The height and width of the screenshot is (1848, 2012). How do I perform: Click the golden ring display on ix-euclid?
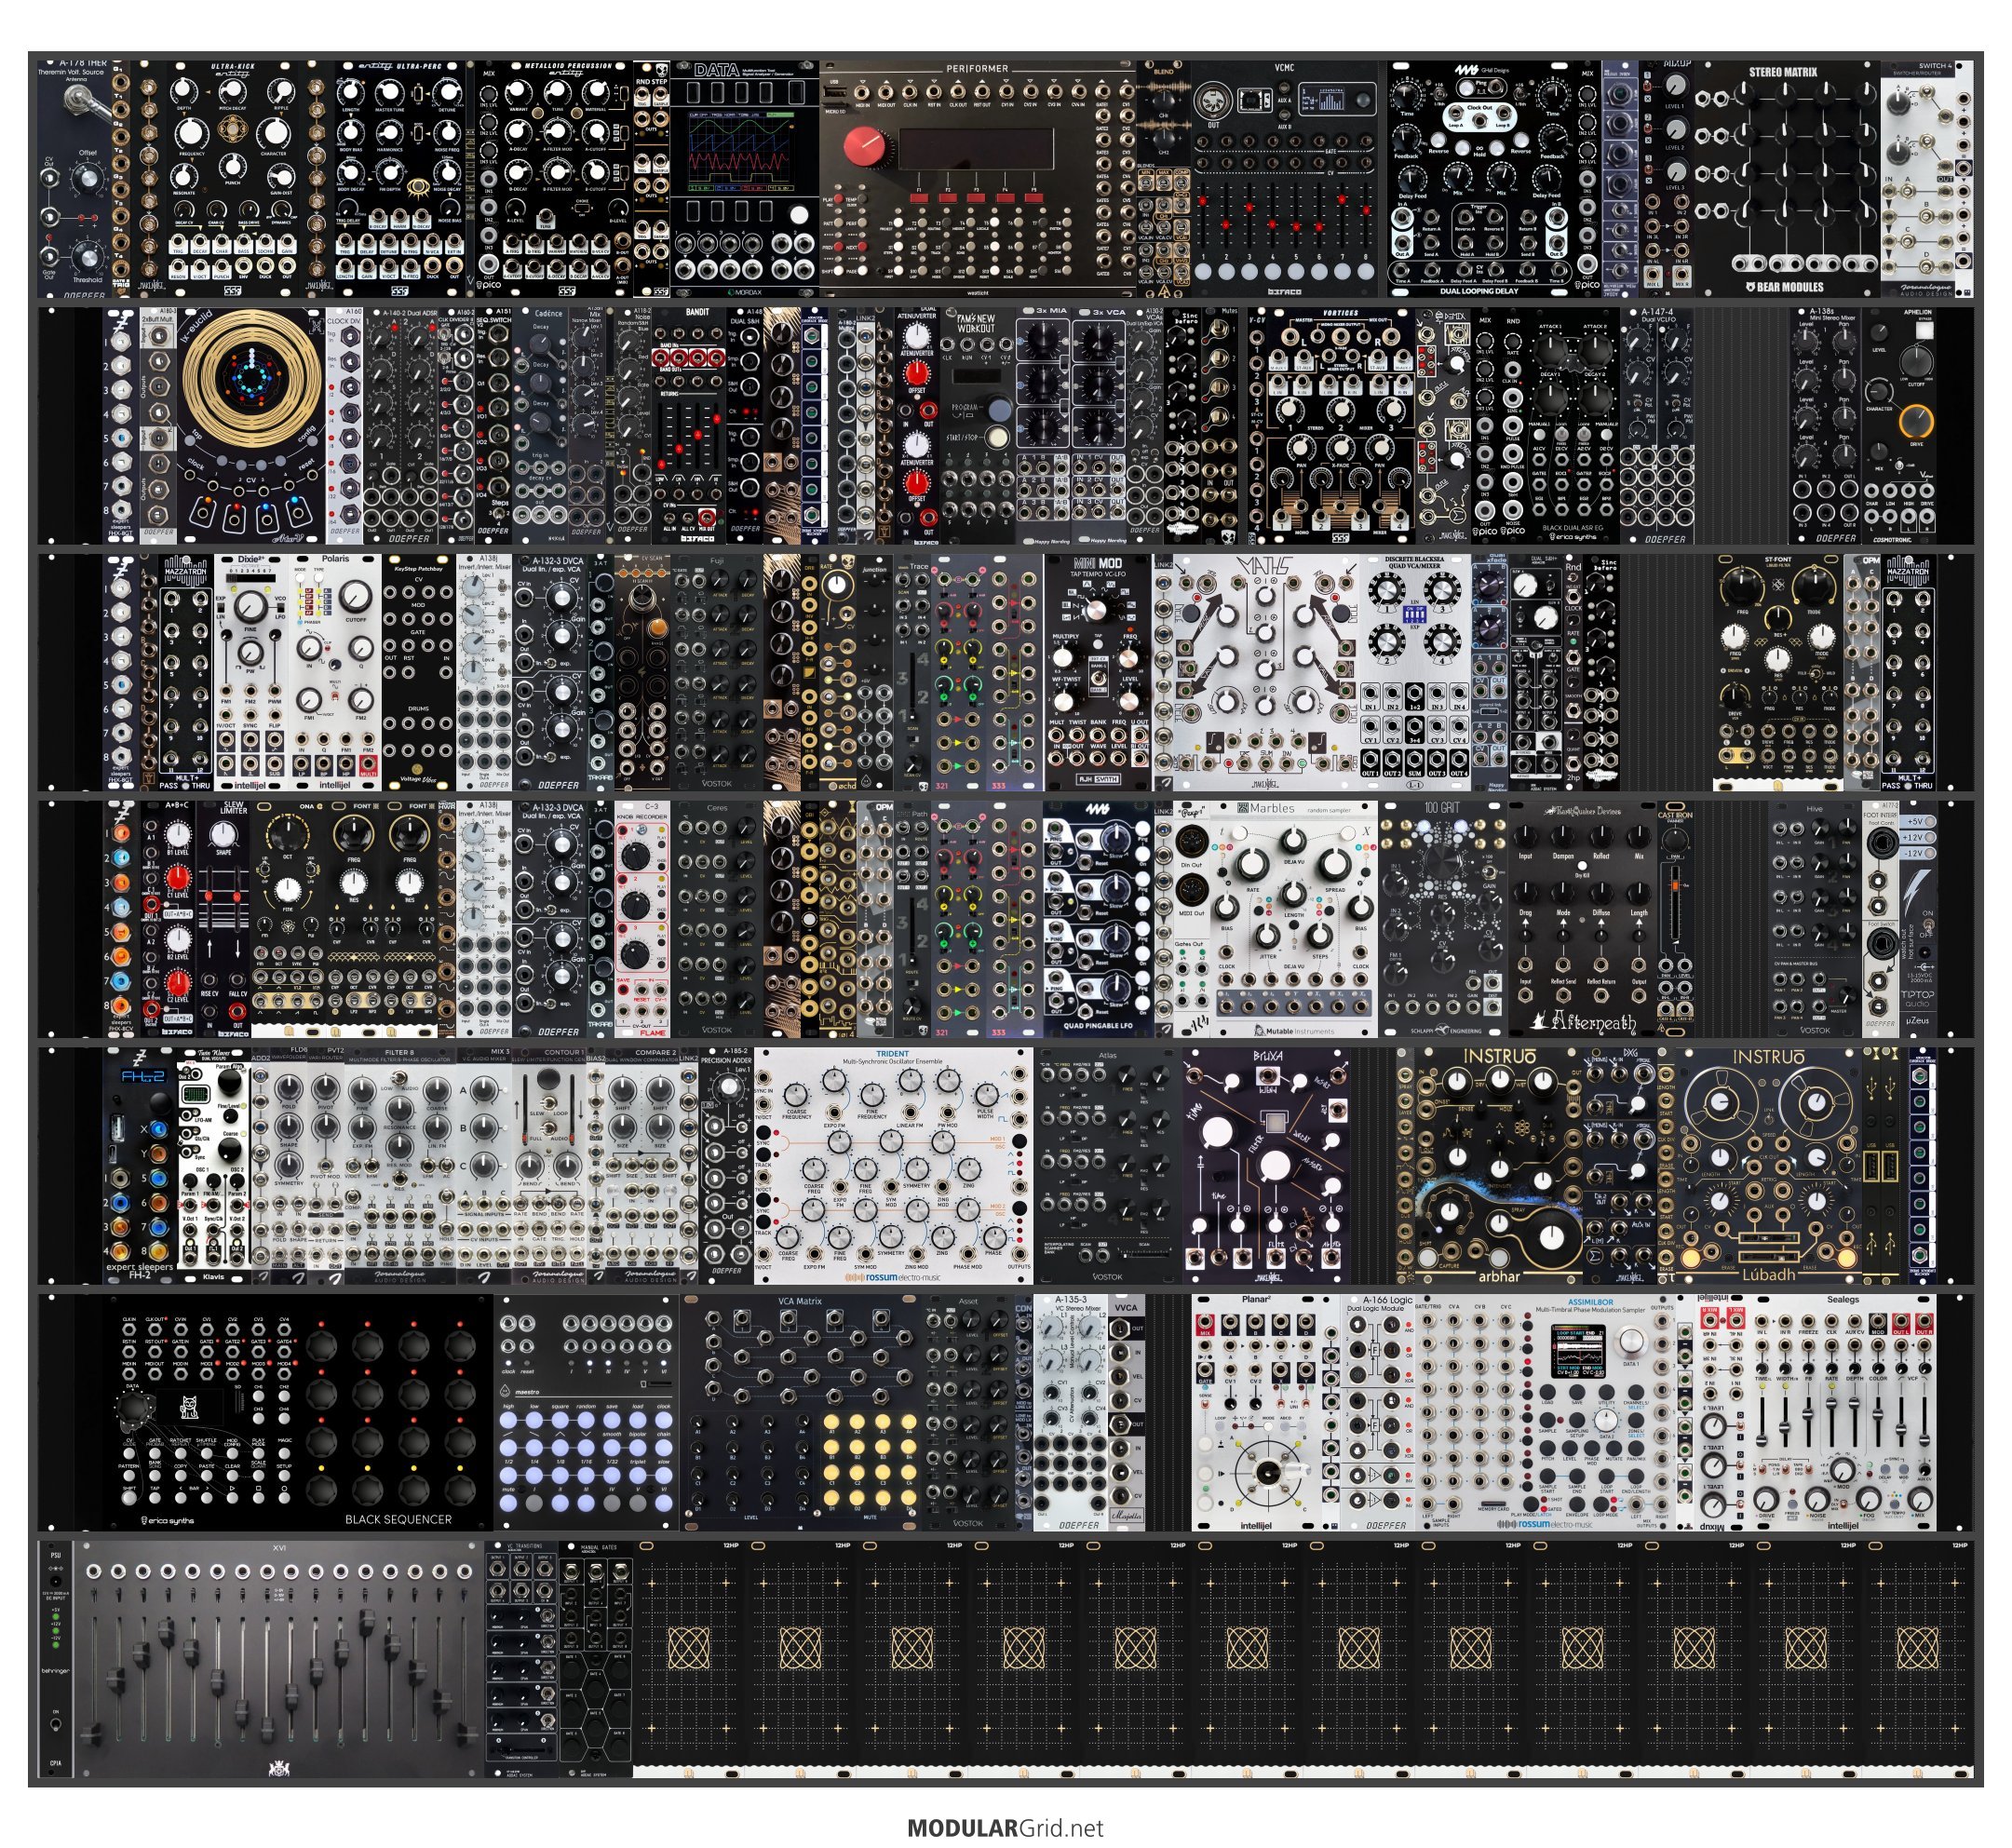(x=254, y=378)
